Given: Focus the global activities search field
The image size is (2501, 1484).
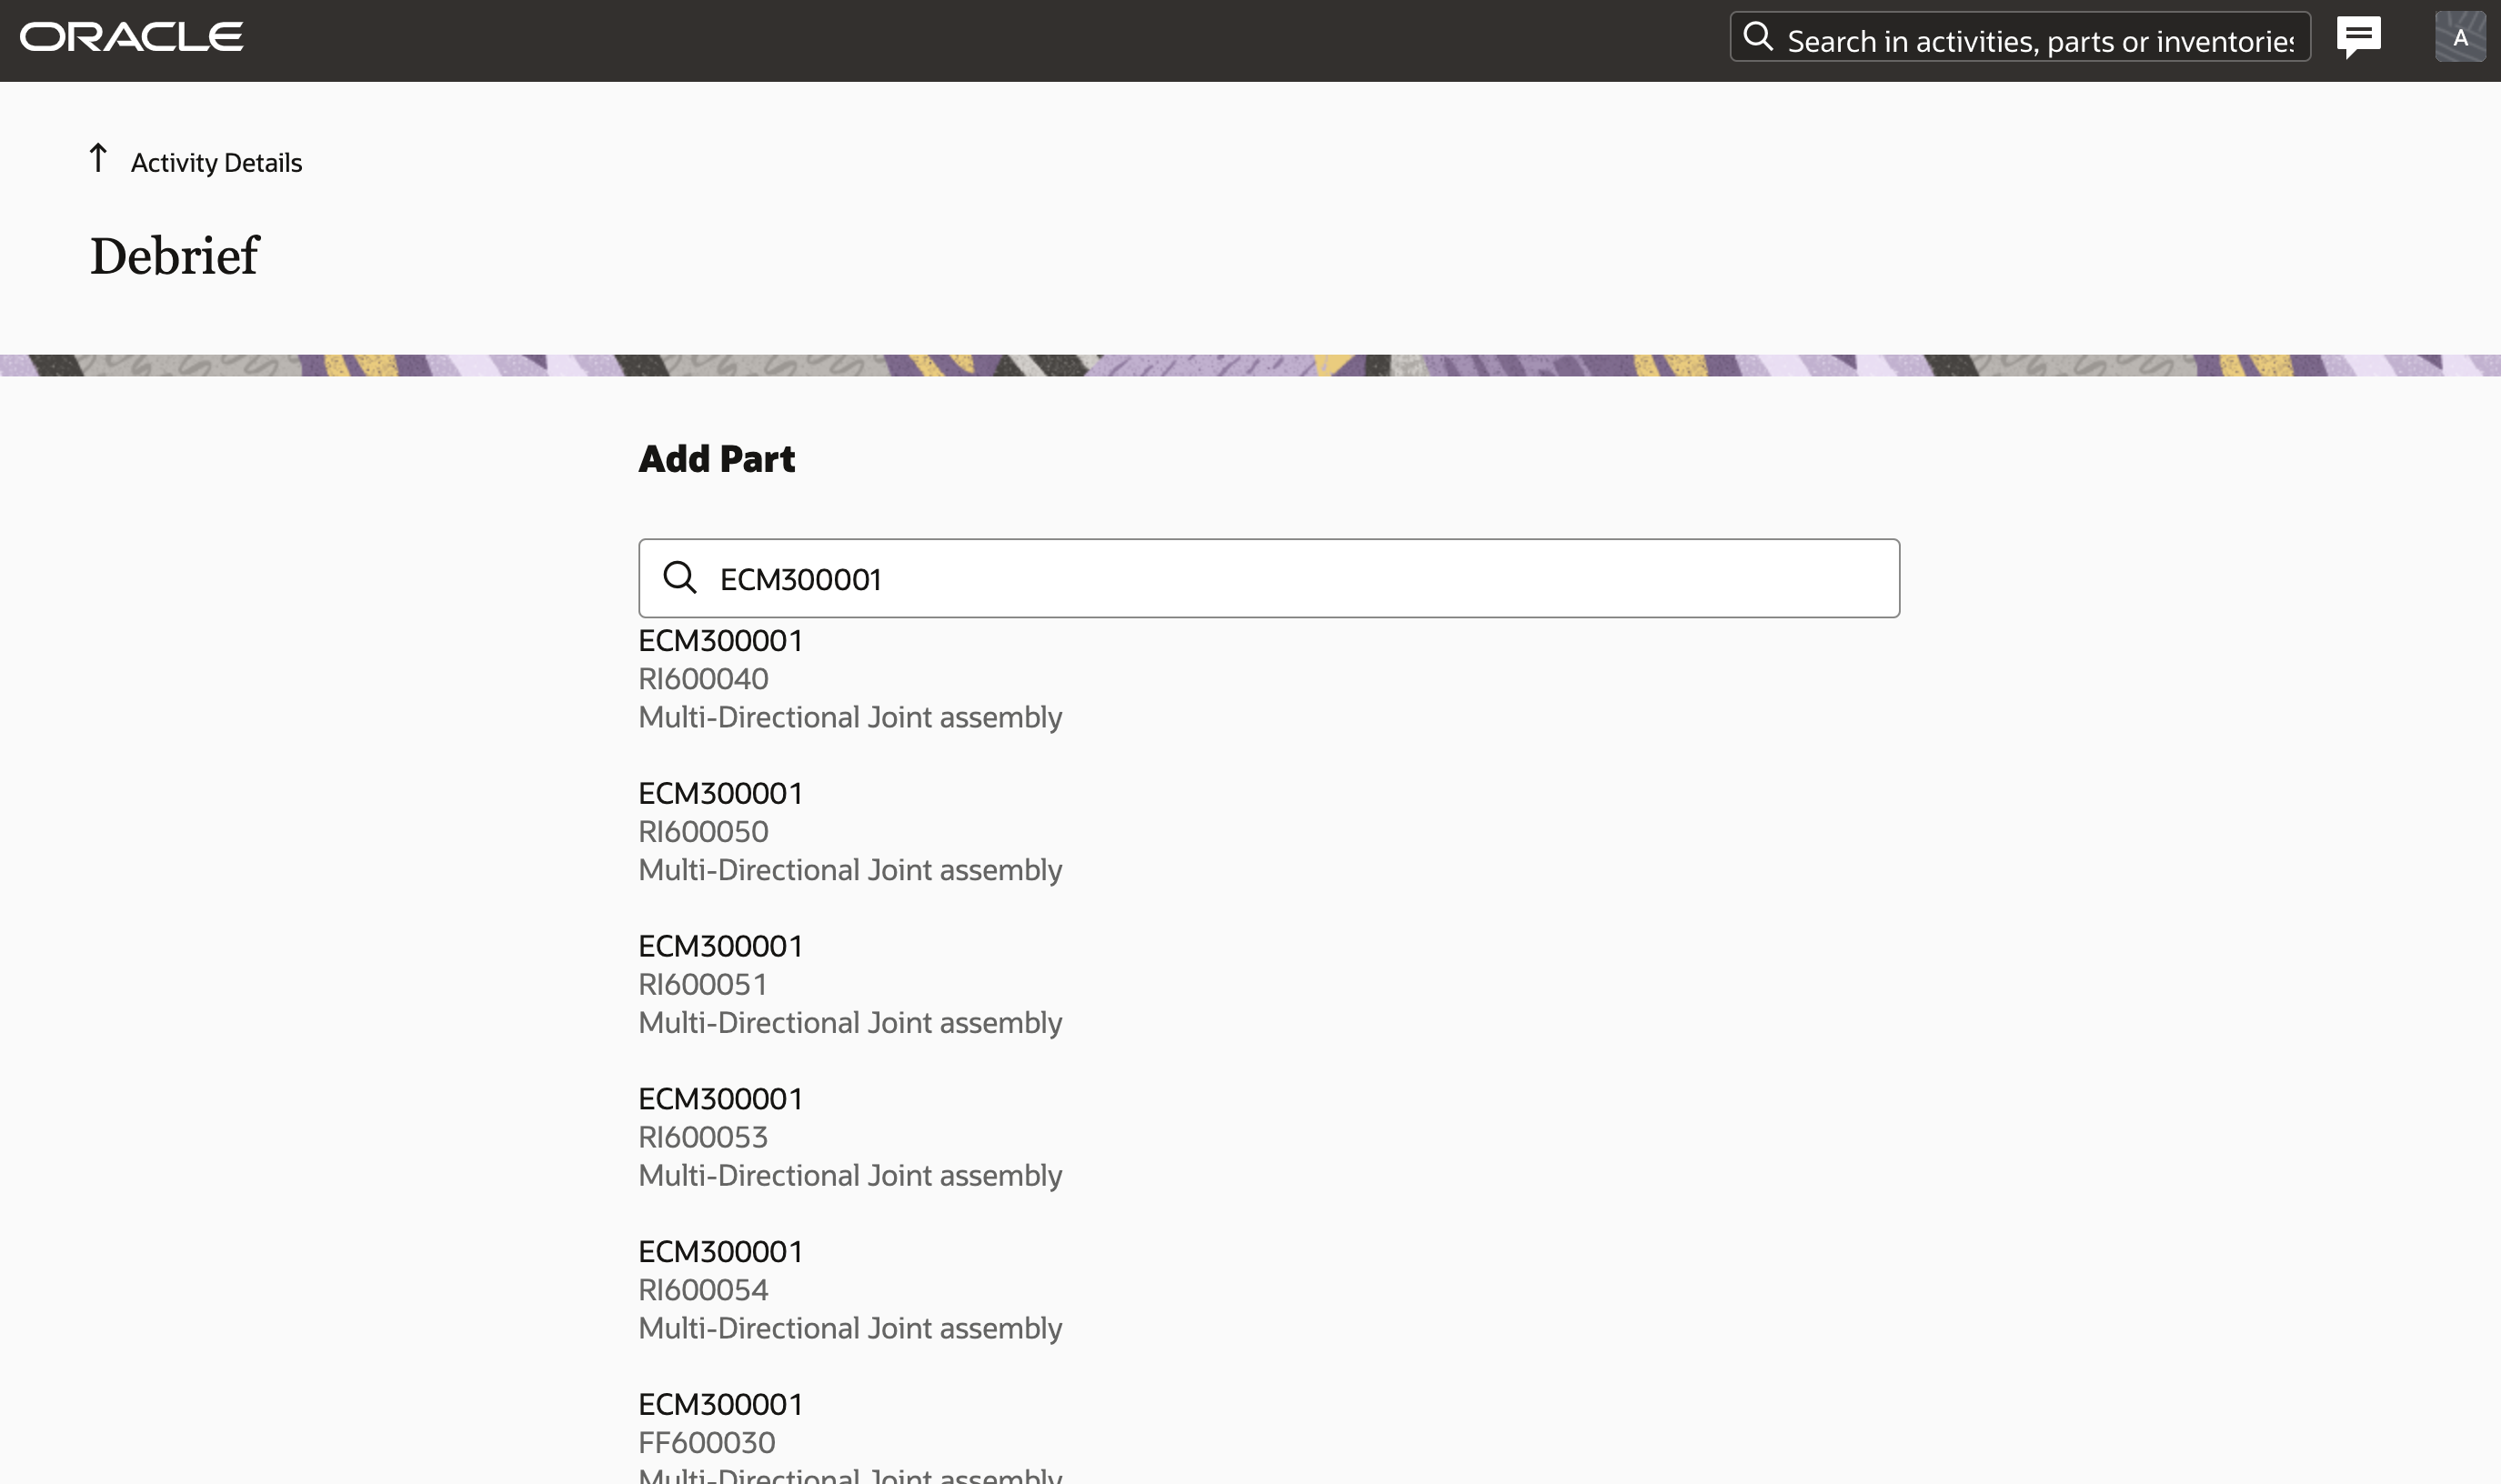Looking at the screenshot, I should coord(2040,41).
